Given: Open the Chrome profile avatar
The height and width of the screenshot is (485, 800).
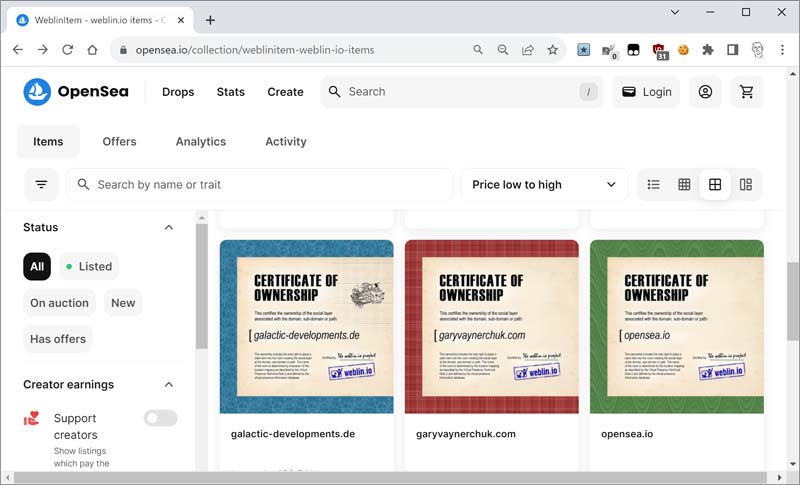Looking at the screenshot, I should click(758, 49).
